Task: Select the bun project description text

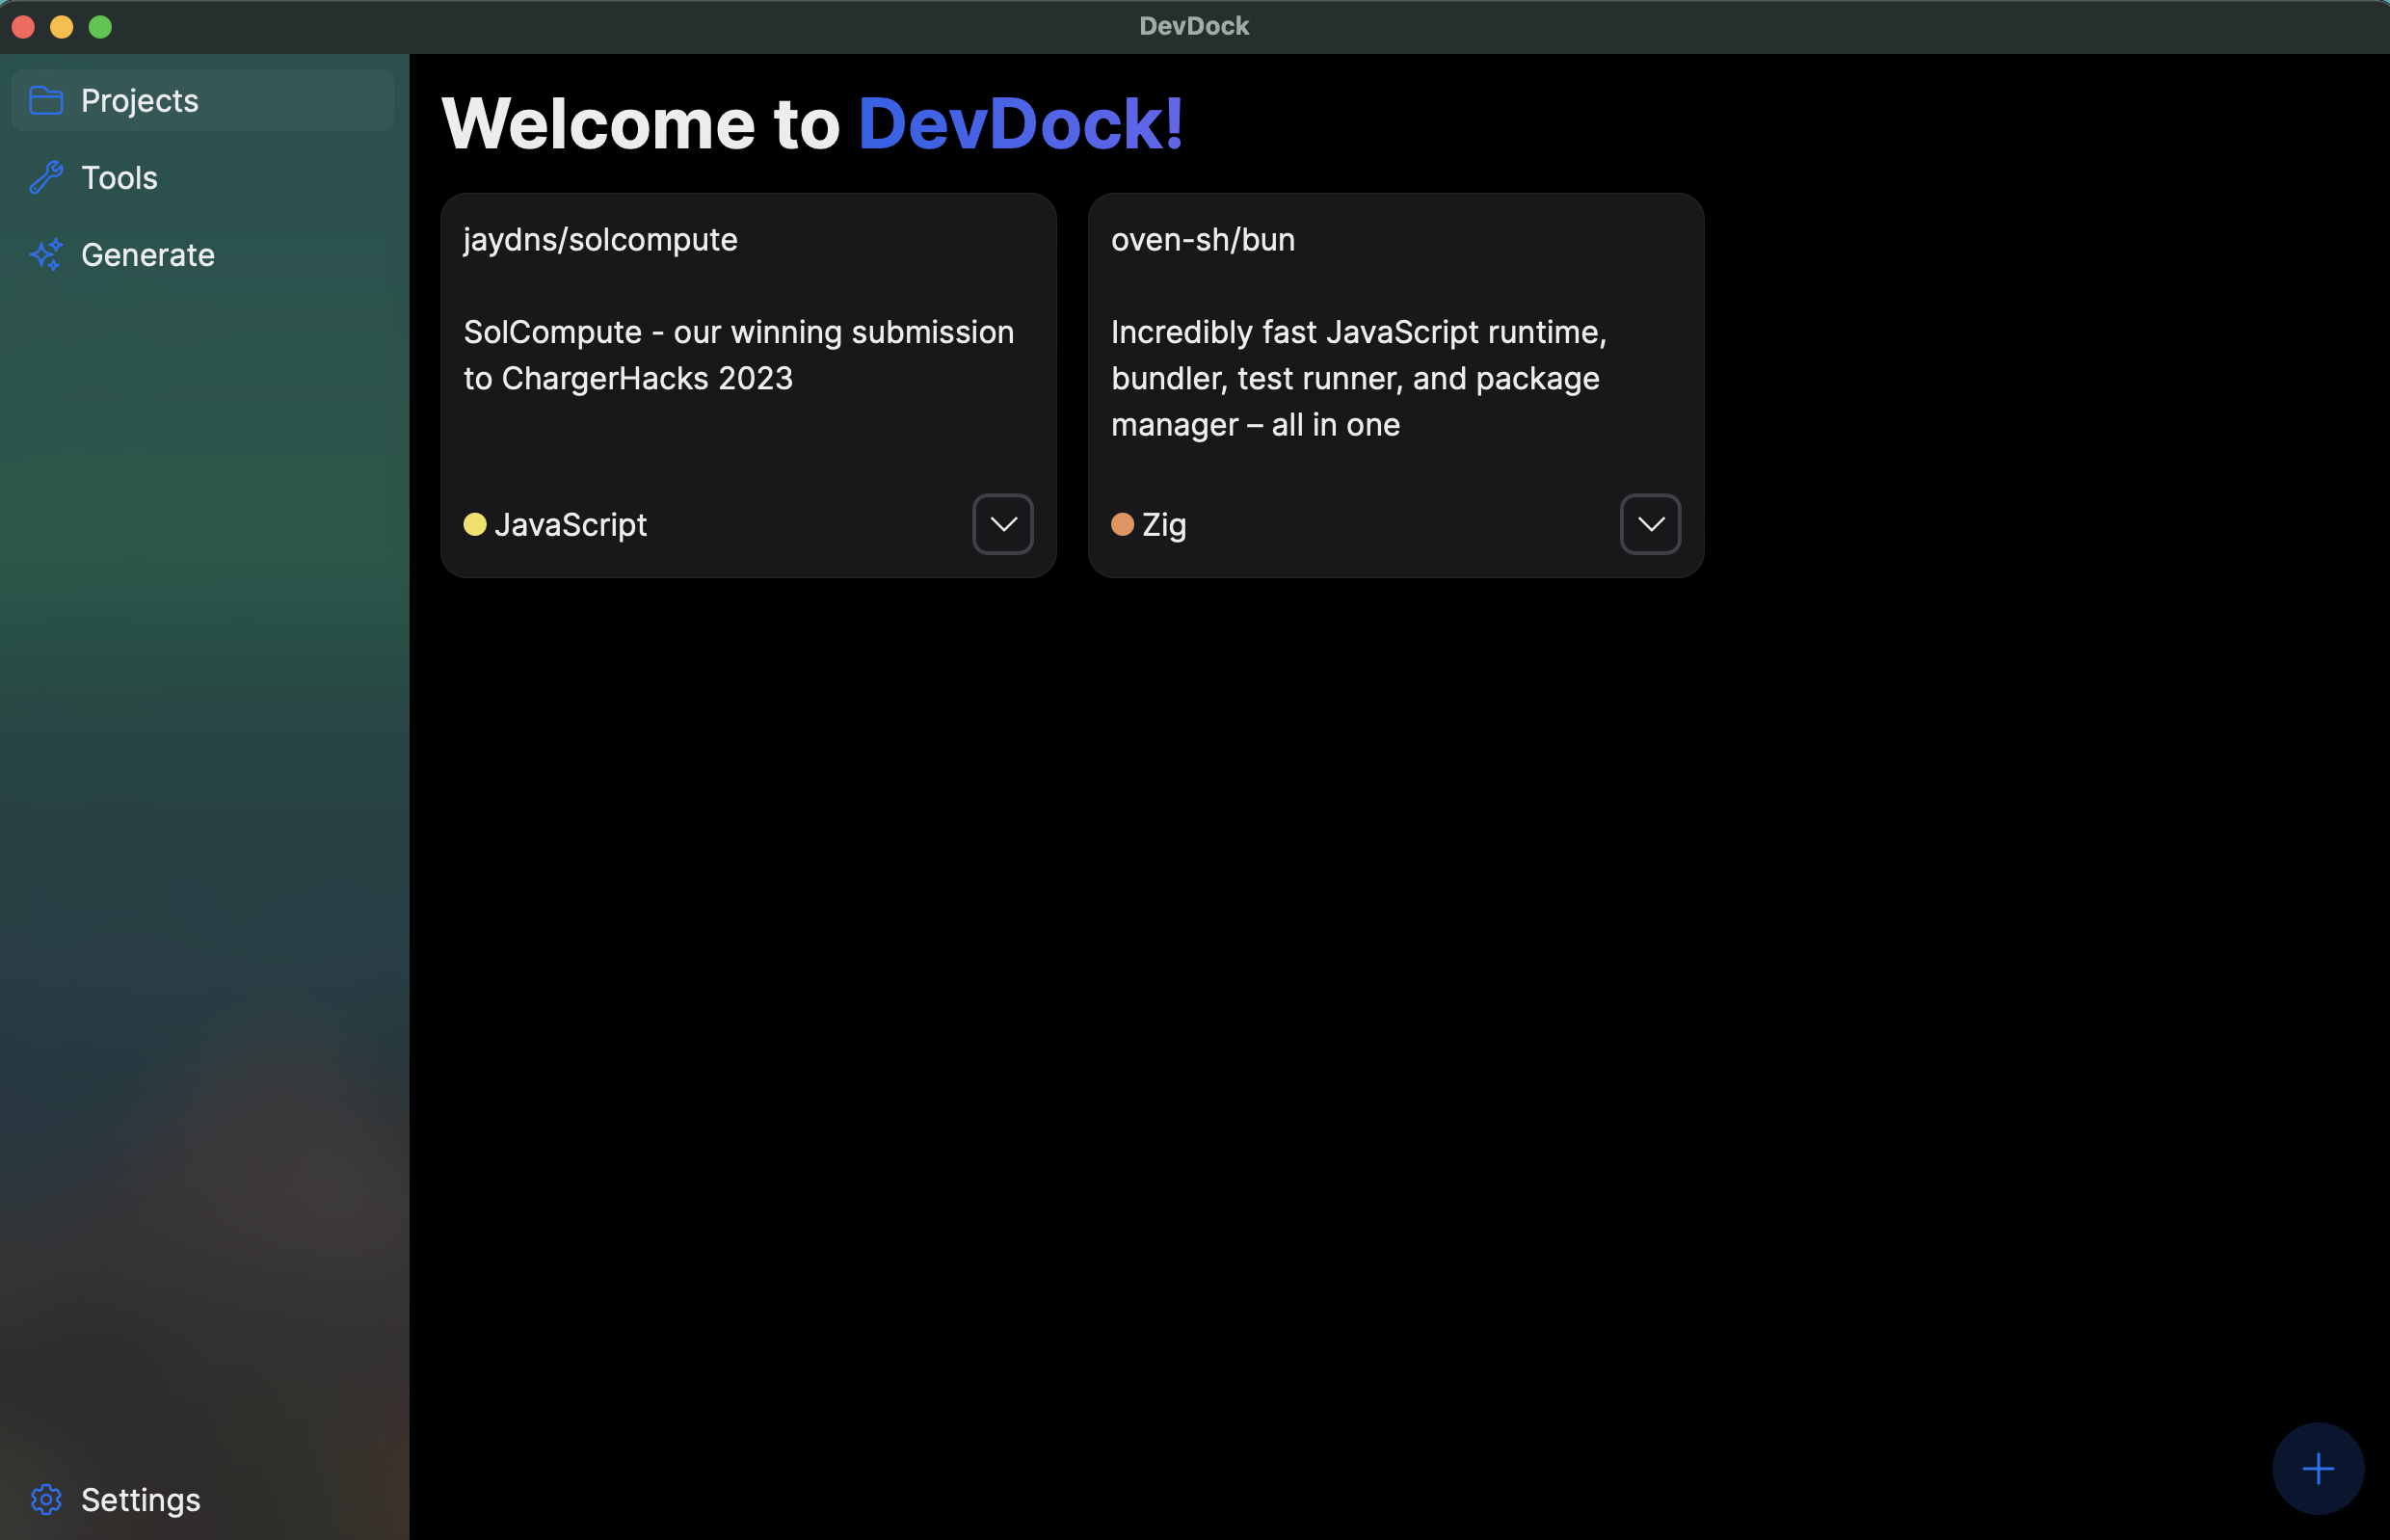Action: coord(1358,378)
